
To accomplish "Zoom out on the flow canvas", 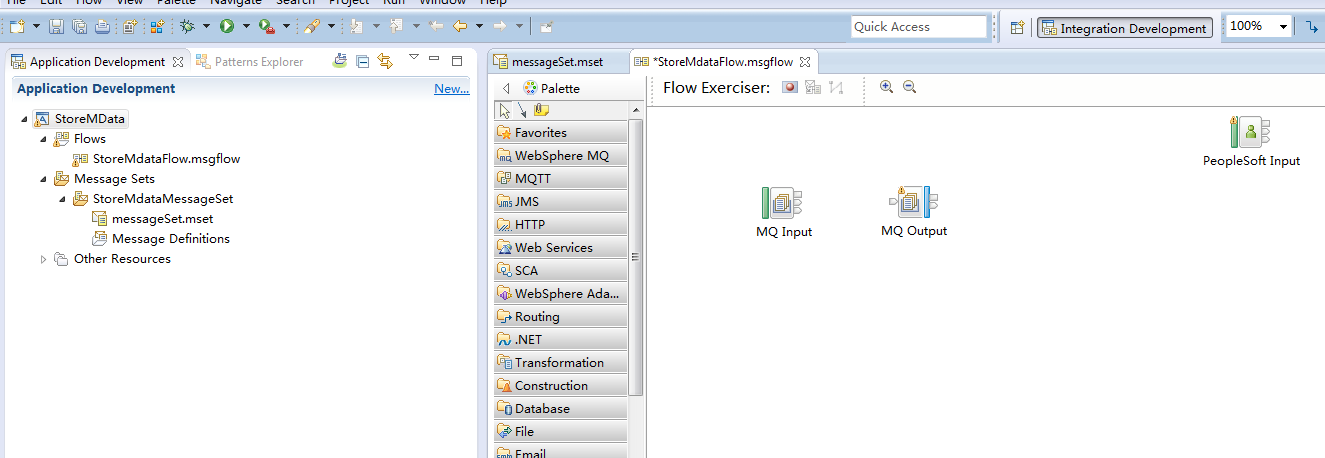I will (909, 87).
